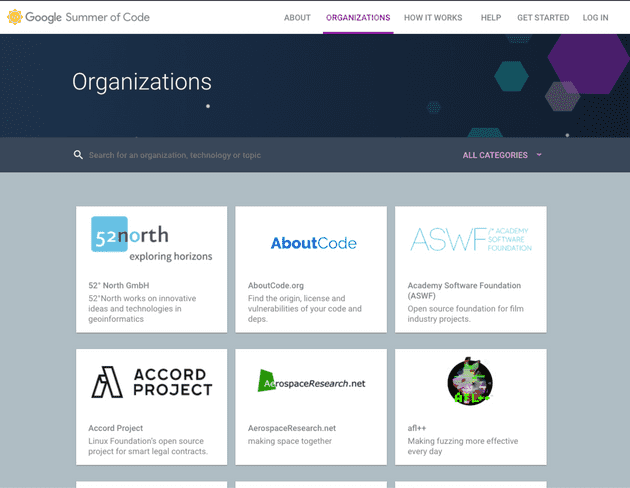Open the 52° North GmbH title
Image resolution: width=630 pixels, height=488 pixels.
118,285
